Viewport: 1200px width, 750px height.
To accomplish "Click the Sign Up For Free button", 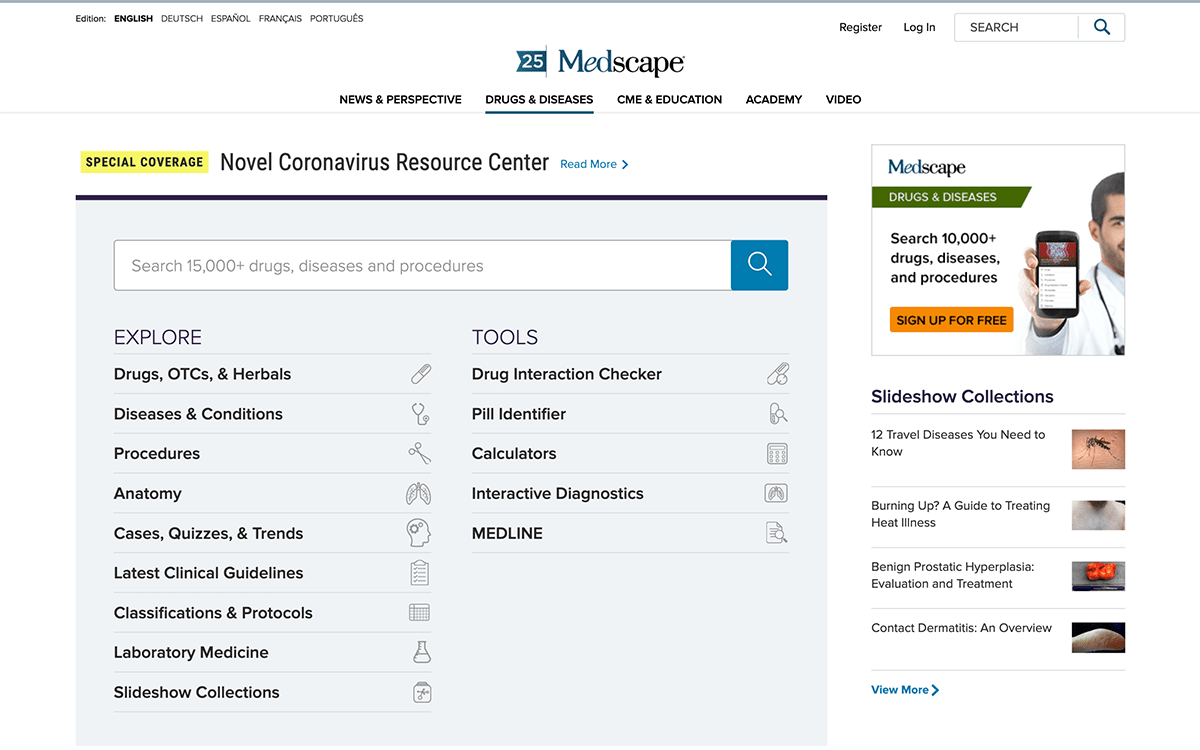I will pos(951,320).
